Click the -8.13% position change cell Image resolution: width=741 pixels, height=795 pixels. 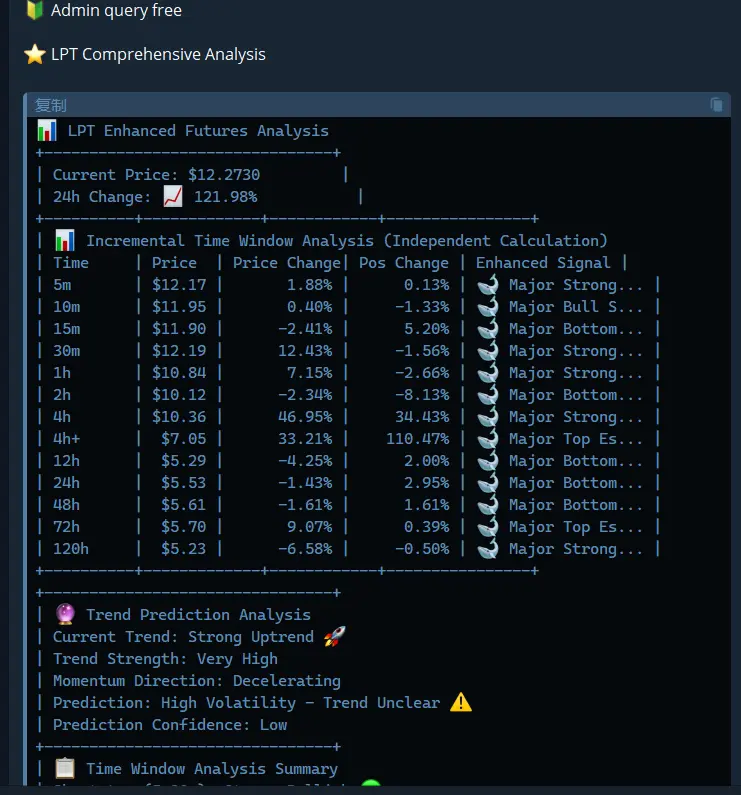click(422, 395)
